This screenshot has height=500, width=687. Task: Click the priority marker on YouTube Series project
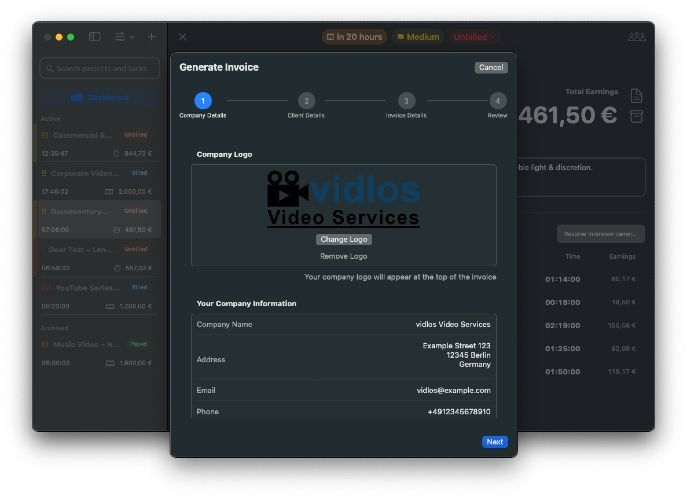pos(46,288)
